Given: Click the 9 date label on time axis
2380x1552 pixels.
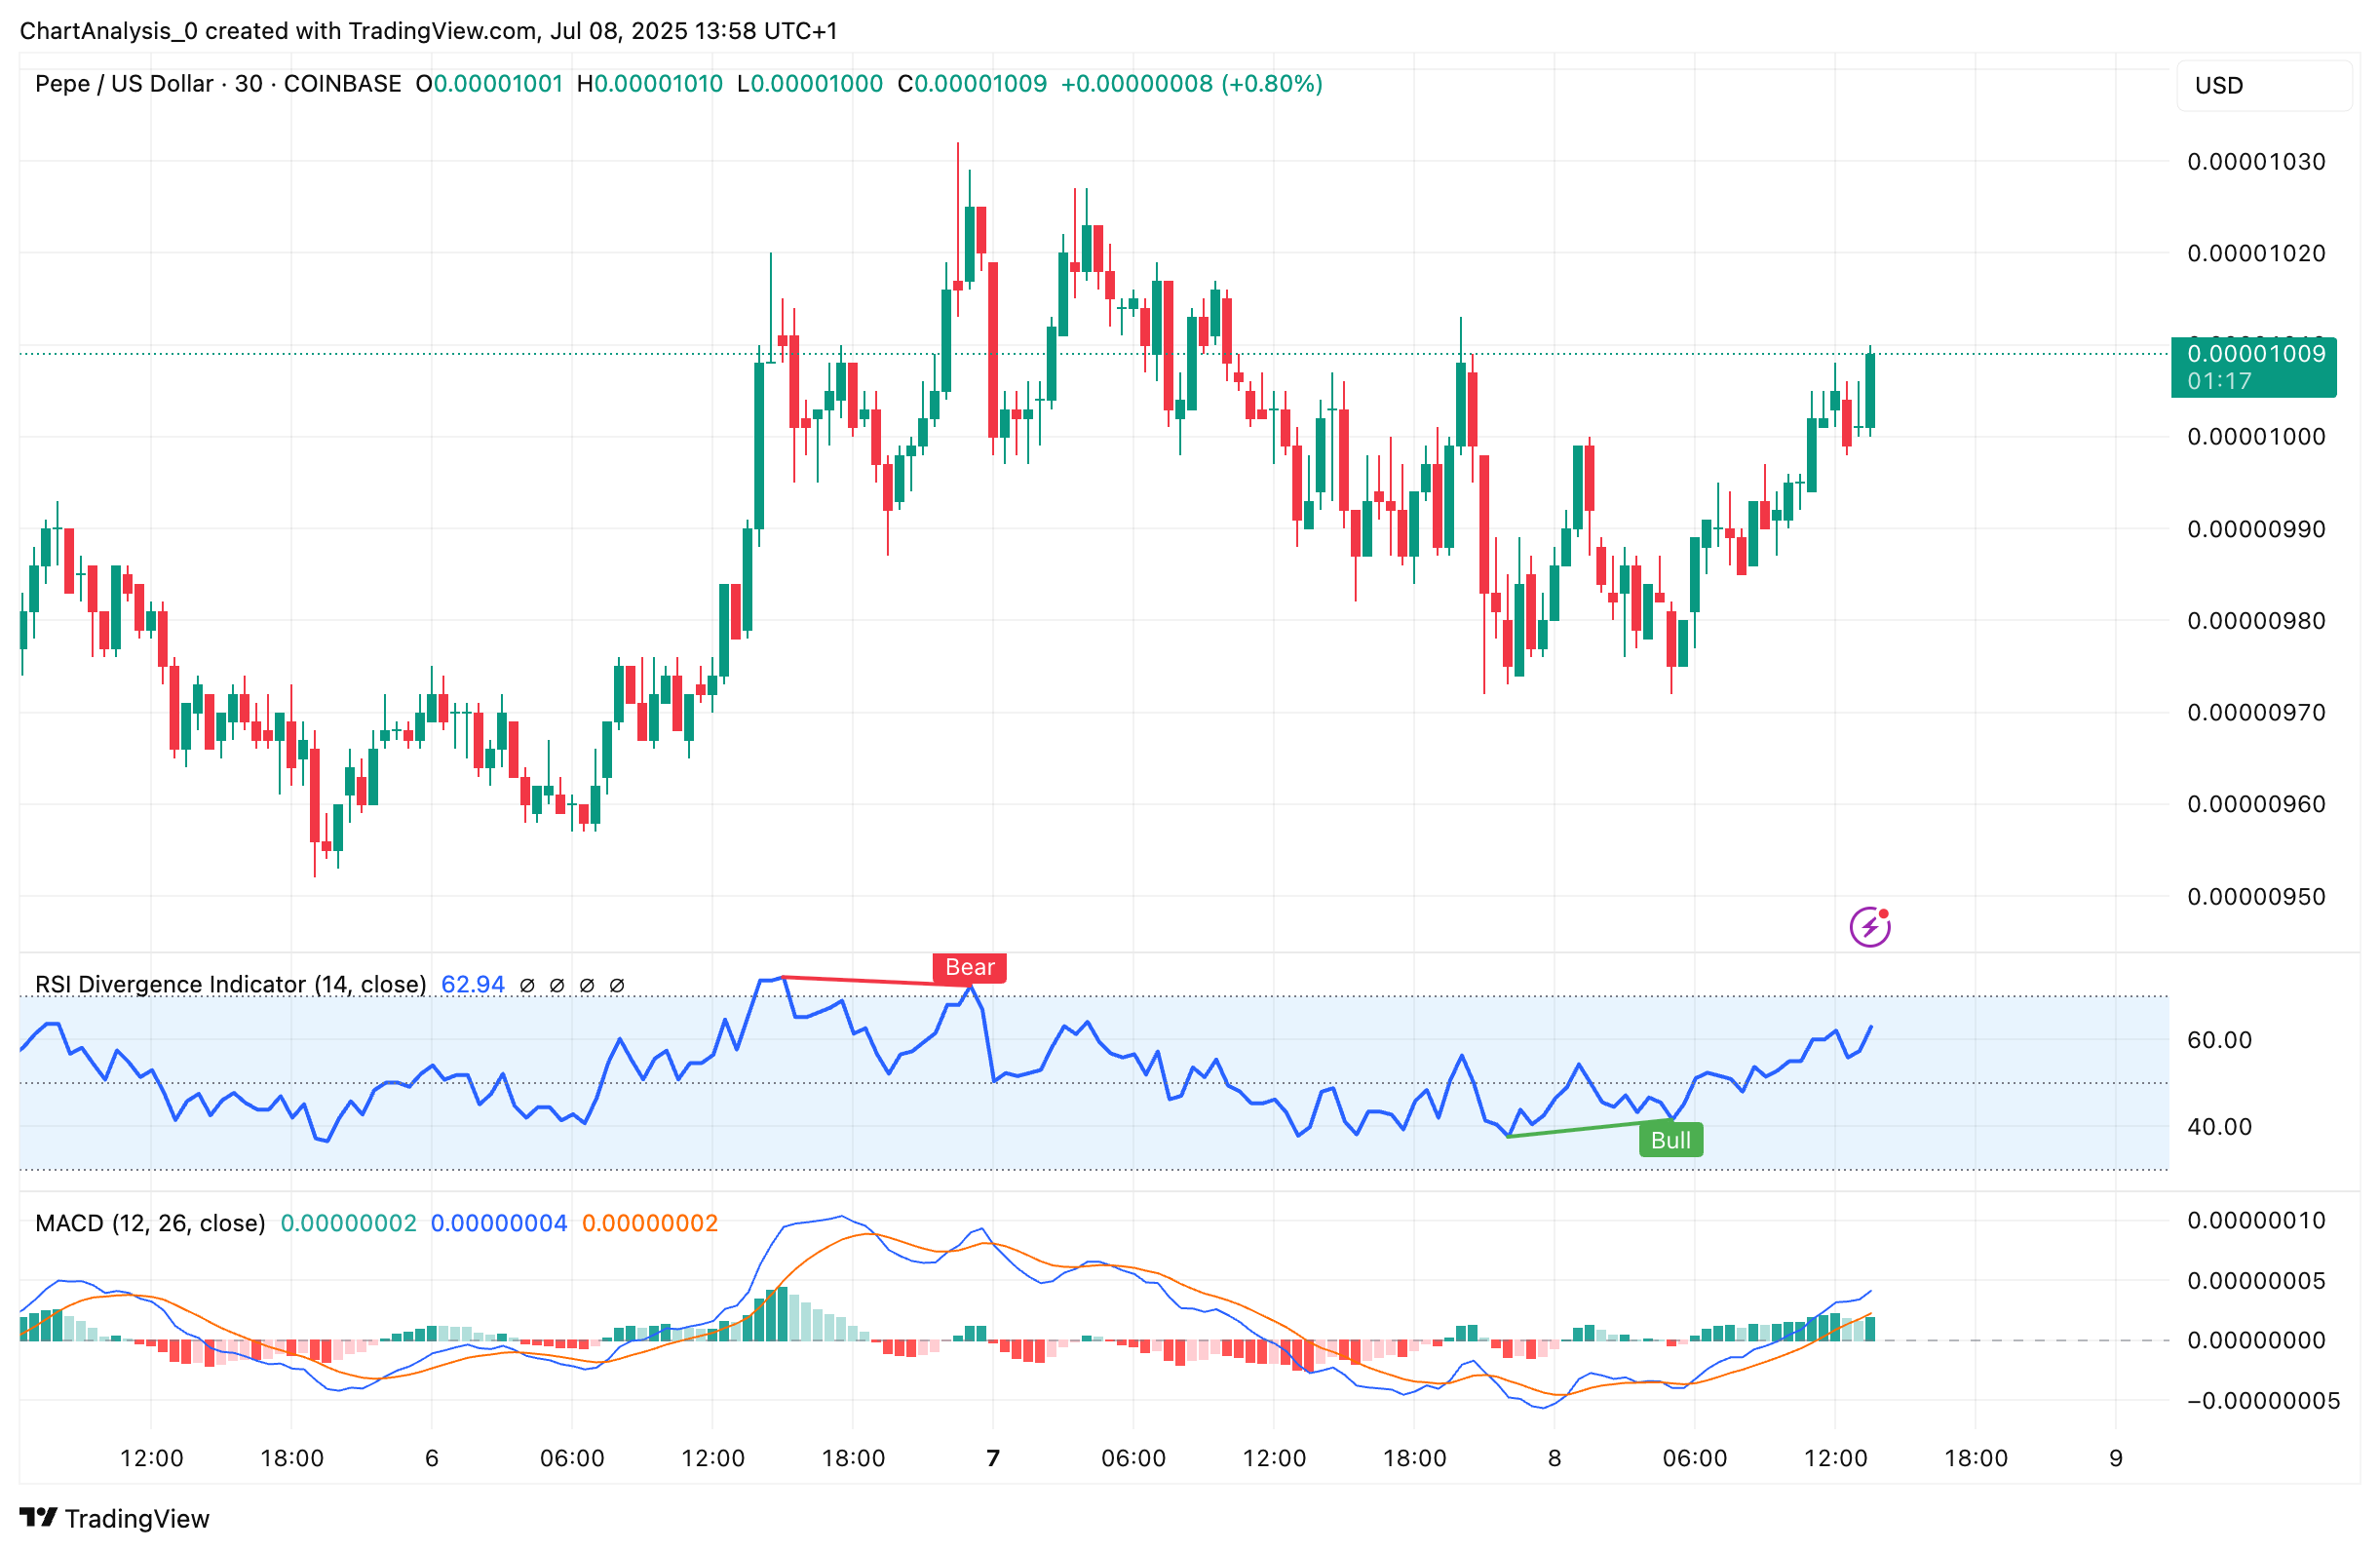Looking at the screenshot, I should (2115, 1458).
